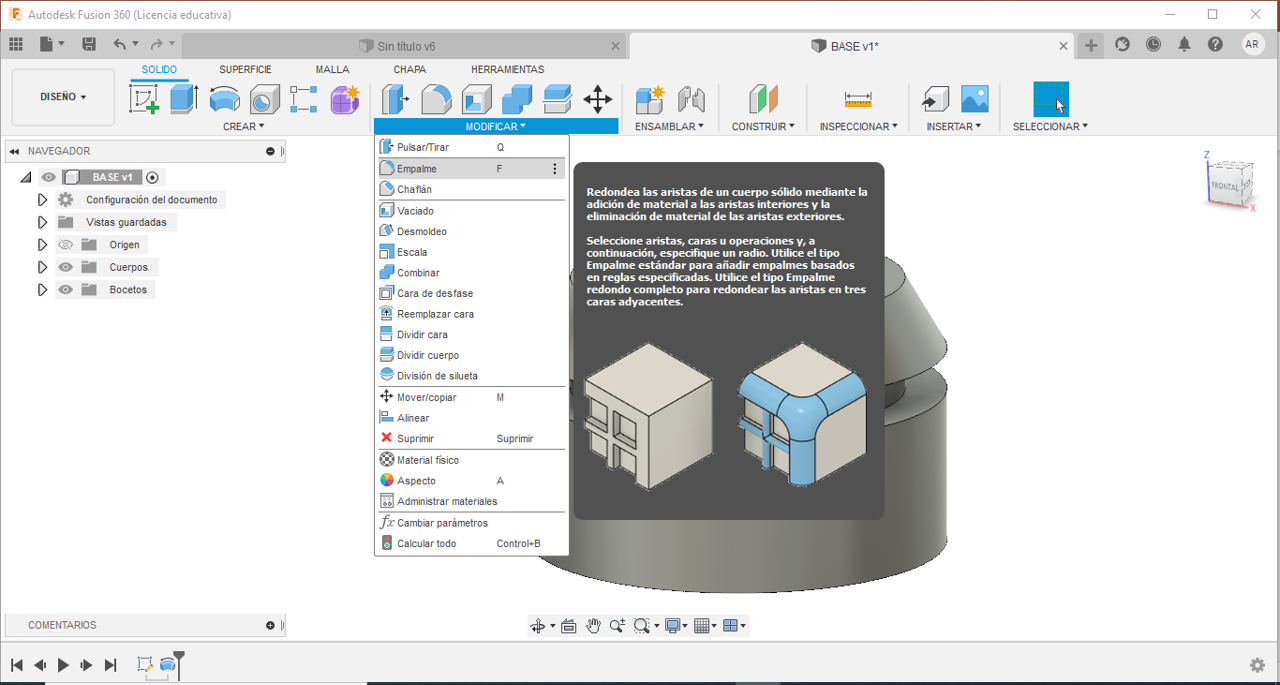Click the Redo arrow icon
The image size is (1280, 685).
(156, 44)
